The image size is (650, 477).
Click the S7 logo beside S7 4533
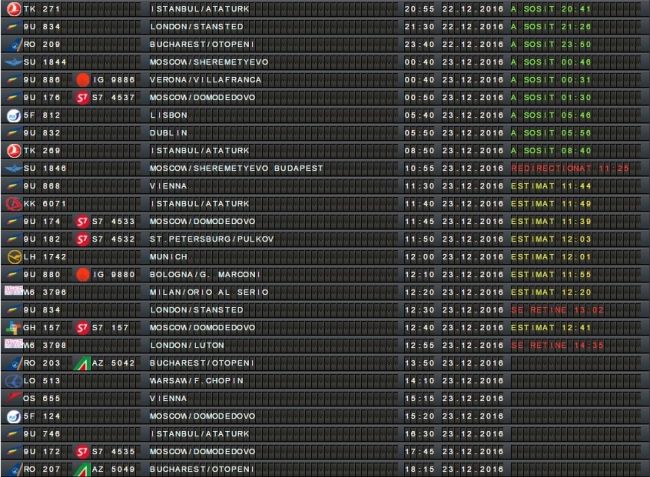[x=82, y=222]
